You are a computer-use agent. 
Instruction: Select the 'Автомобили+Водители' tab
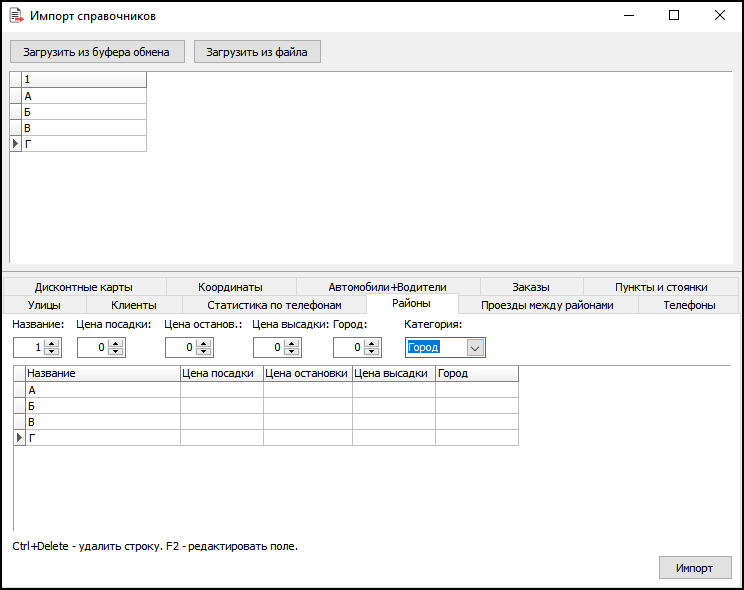tap(387, 287)
